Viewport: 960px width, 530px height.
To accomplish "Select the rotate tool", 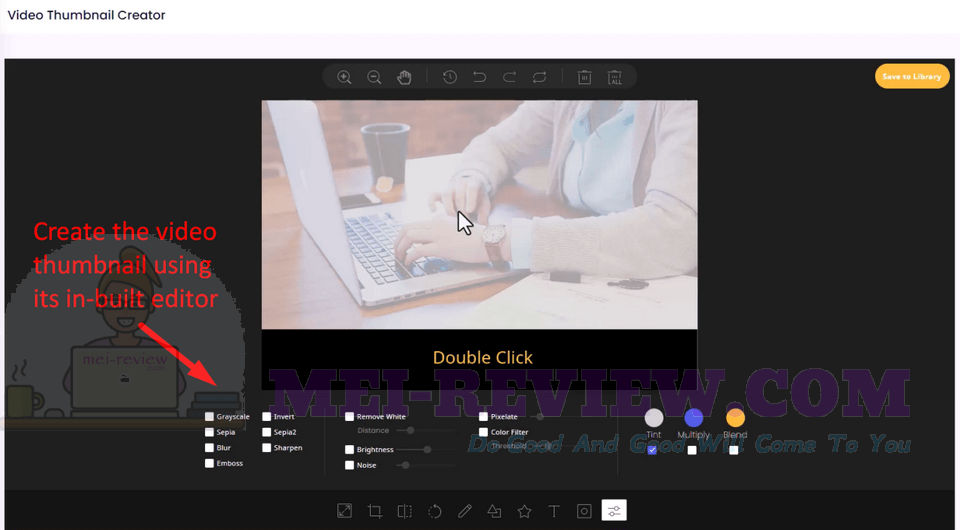I will [x=435, y=510].
